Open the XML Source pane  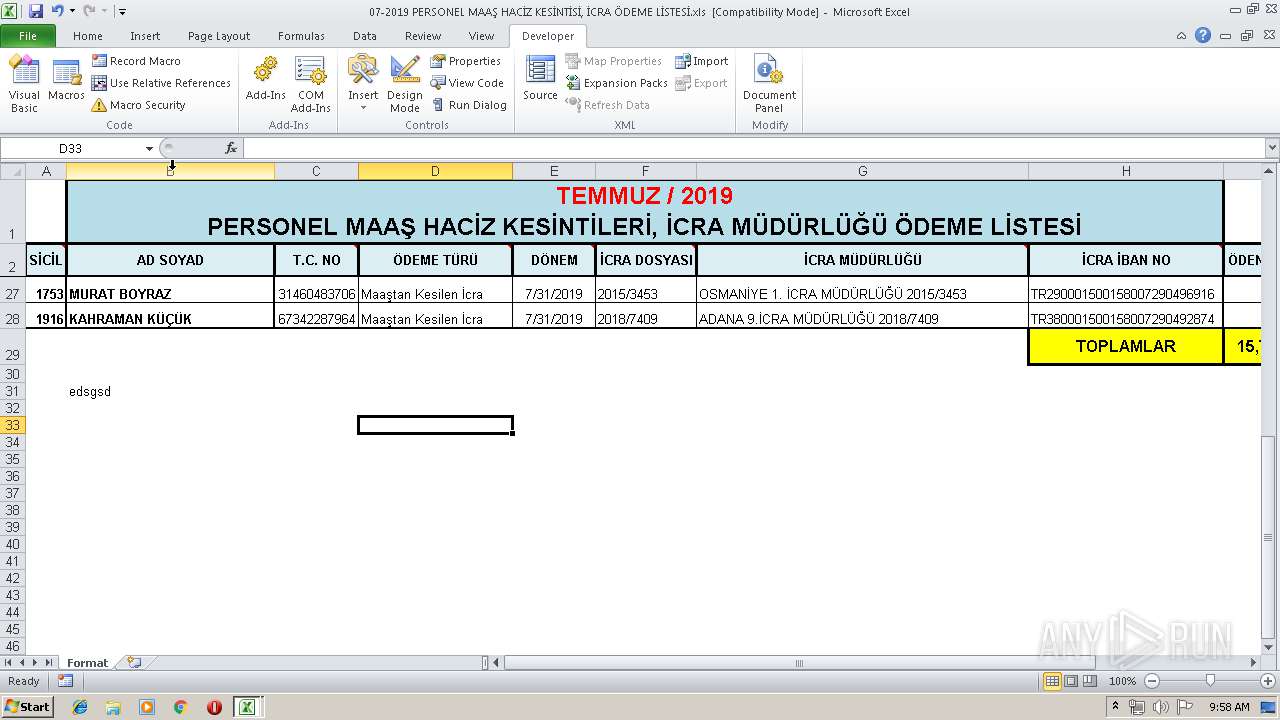(x=540, y=80)
